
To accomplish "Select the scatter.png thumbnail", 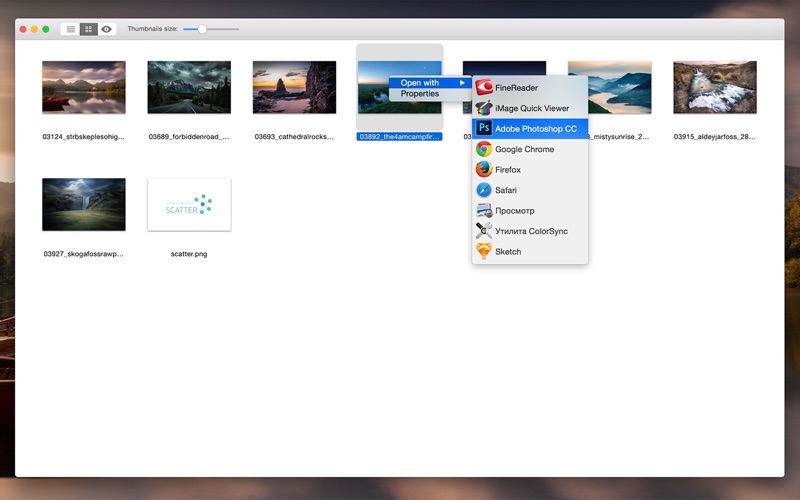I will pyautogui.click(x=189, y=205).
